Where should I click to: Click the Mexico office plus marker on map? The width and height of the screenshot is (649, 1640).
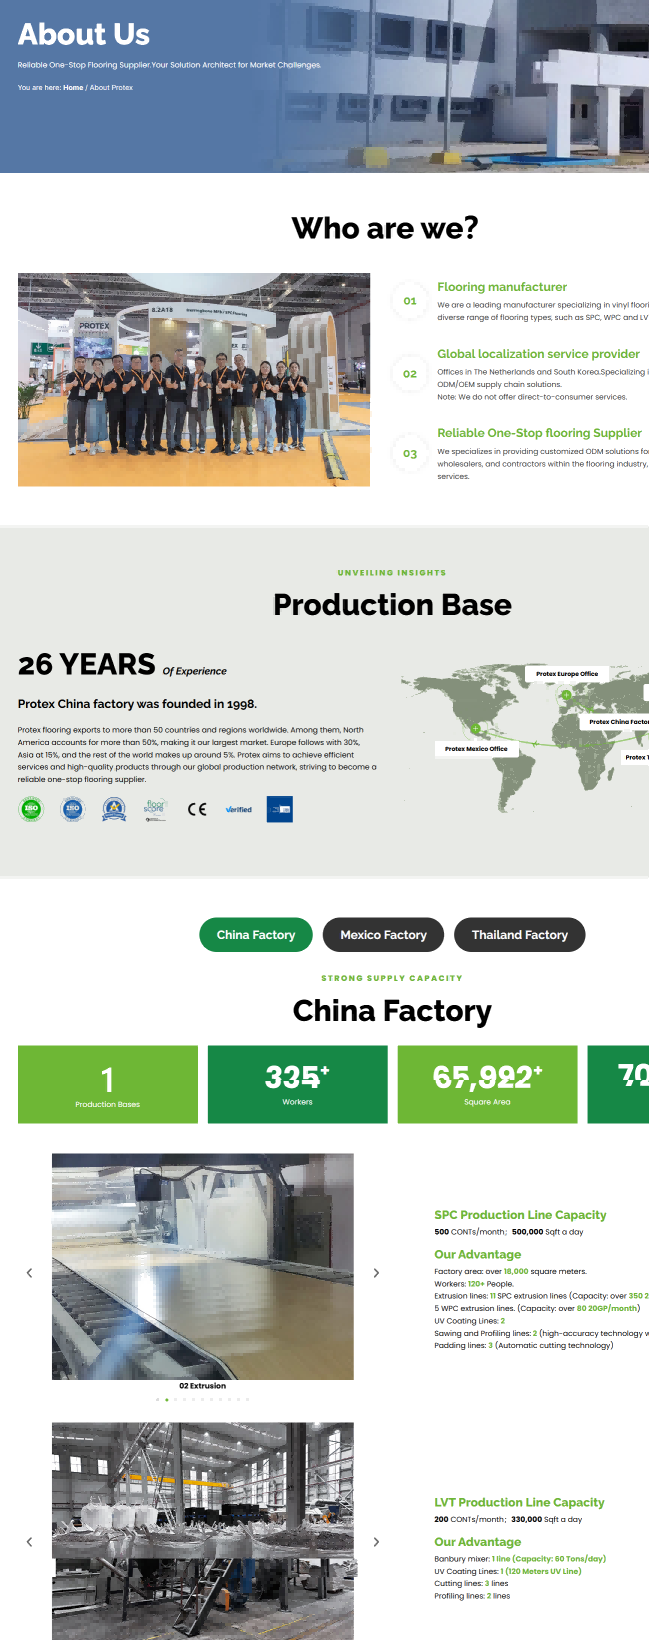tap(476, 728)
